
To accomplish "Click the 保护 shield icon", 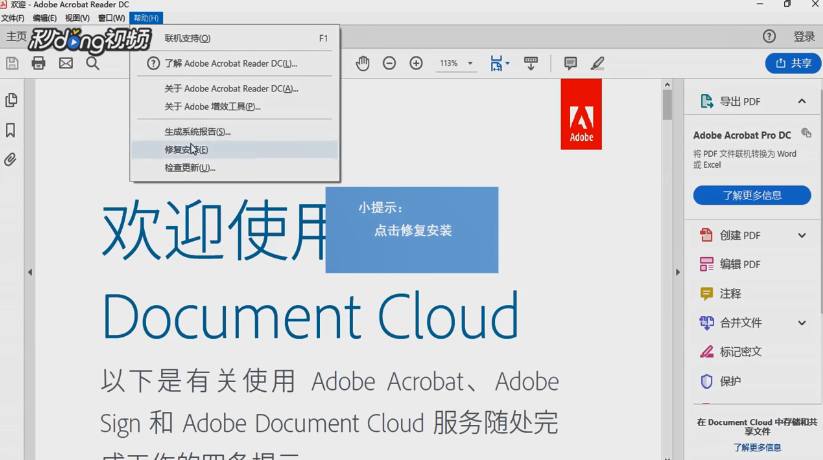I will click(706, 381).
